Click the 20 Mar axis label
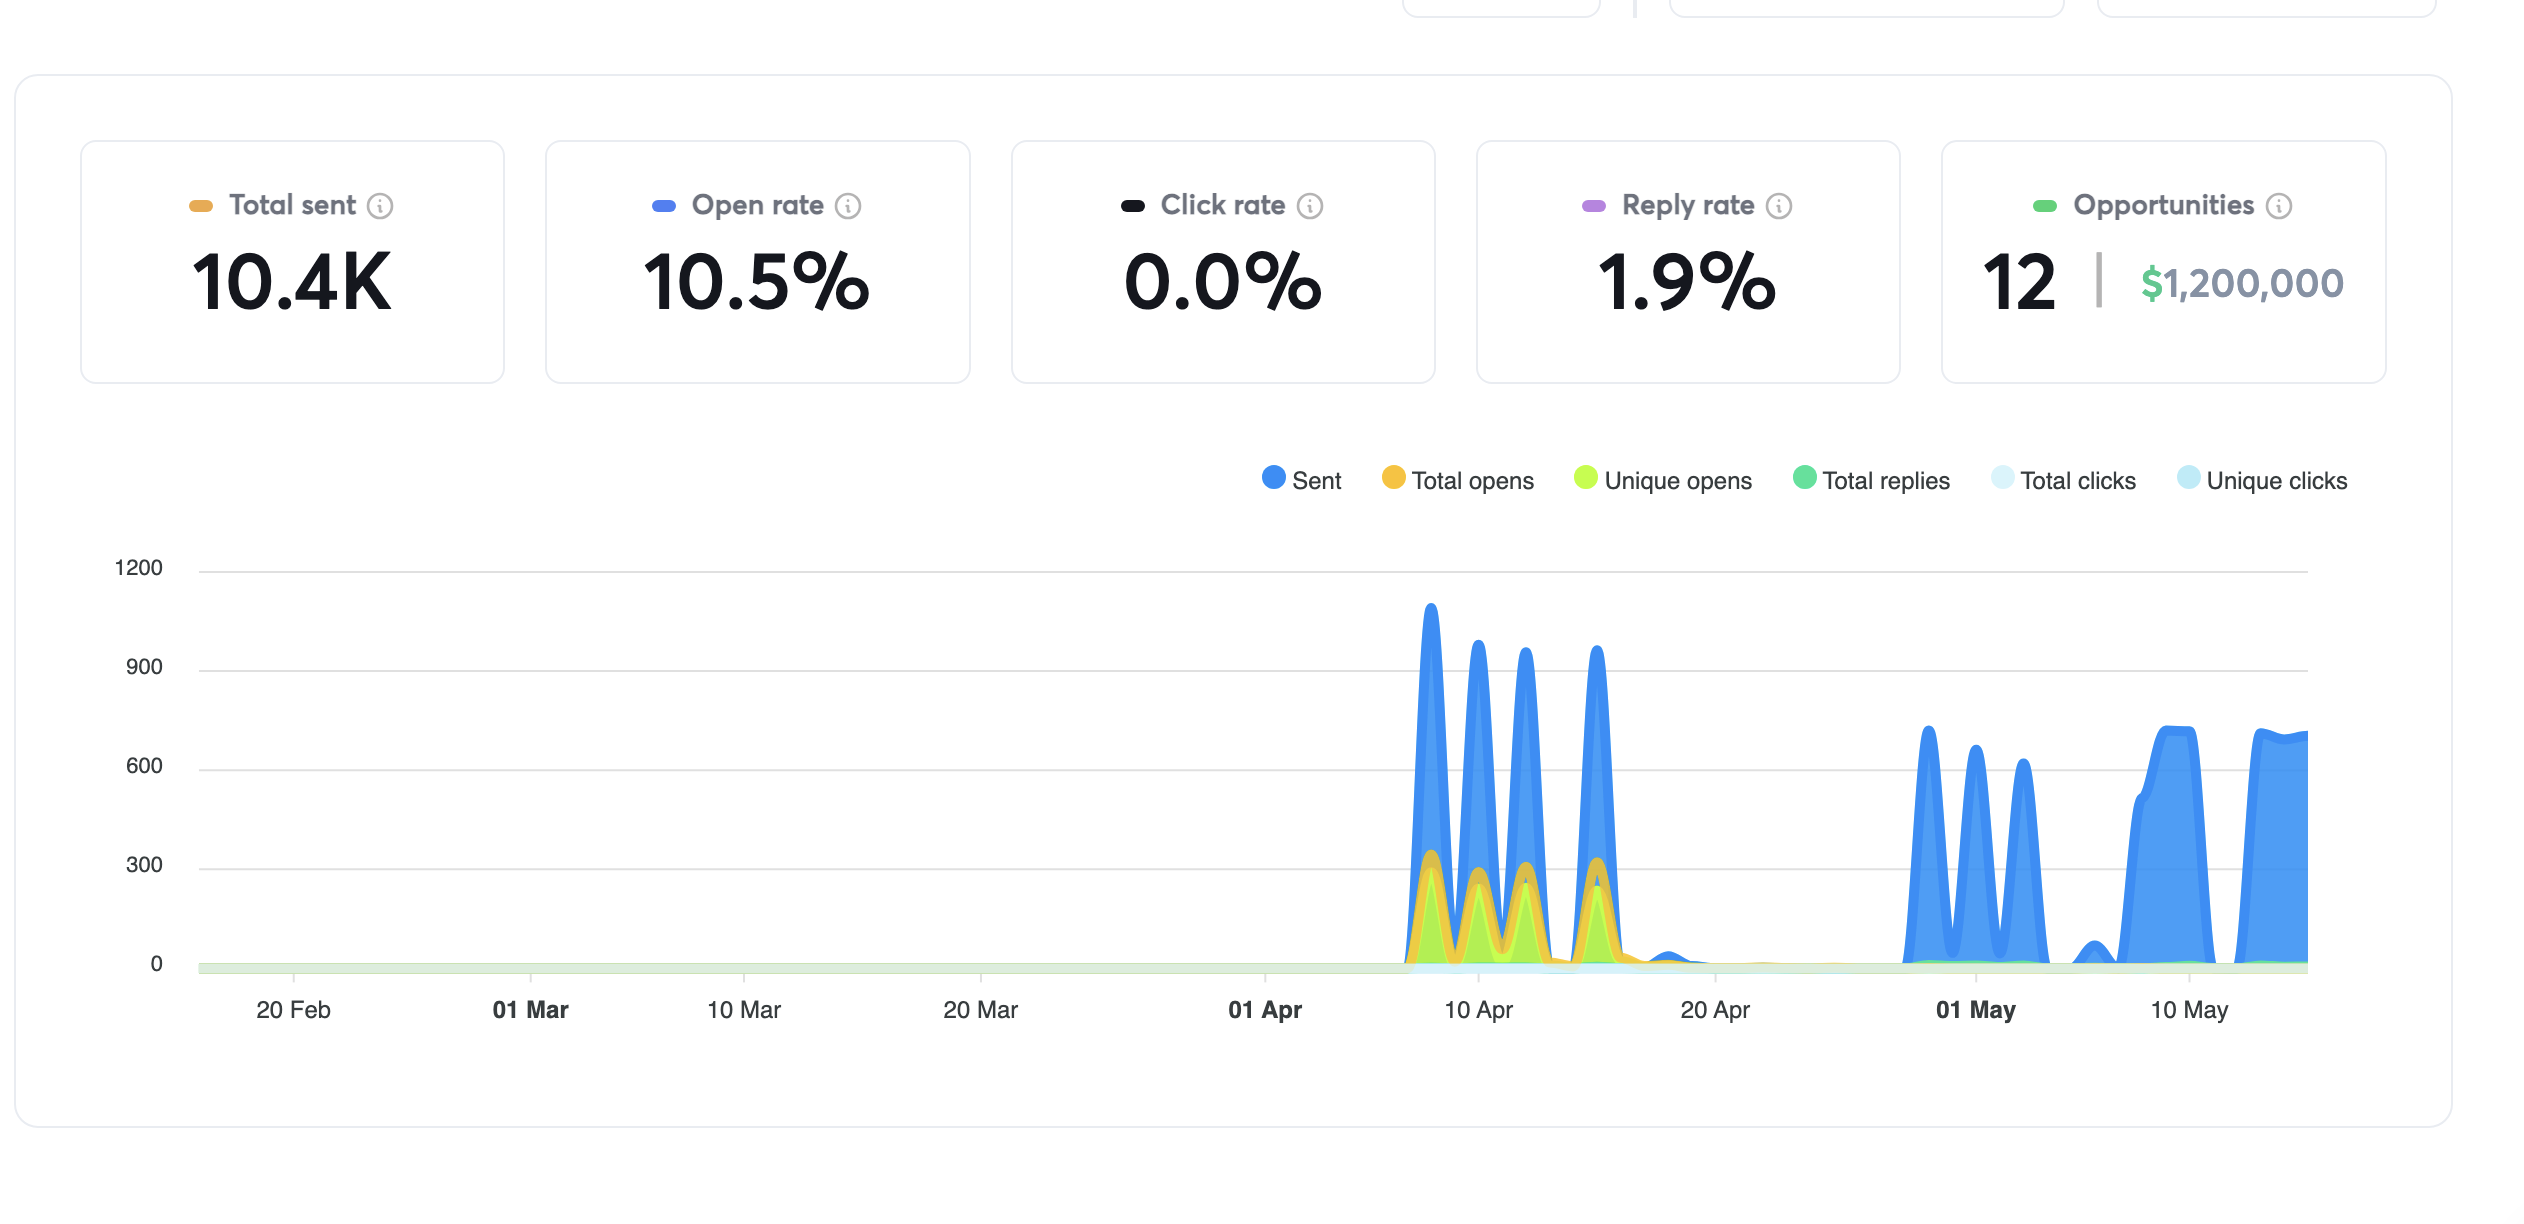This screenshot has width=2524, height=1224. (980, 1010)
